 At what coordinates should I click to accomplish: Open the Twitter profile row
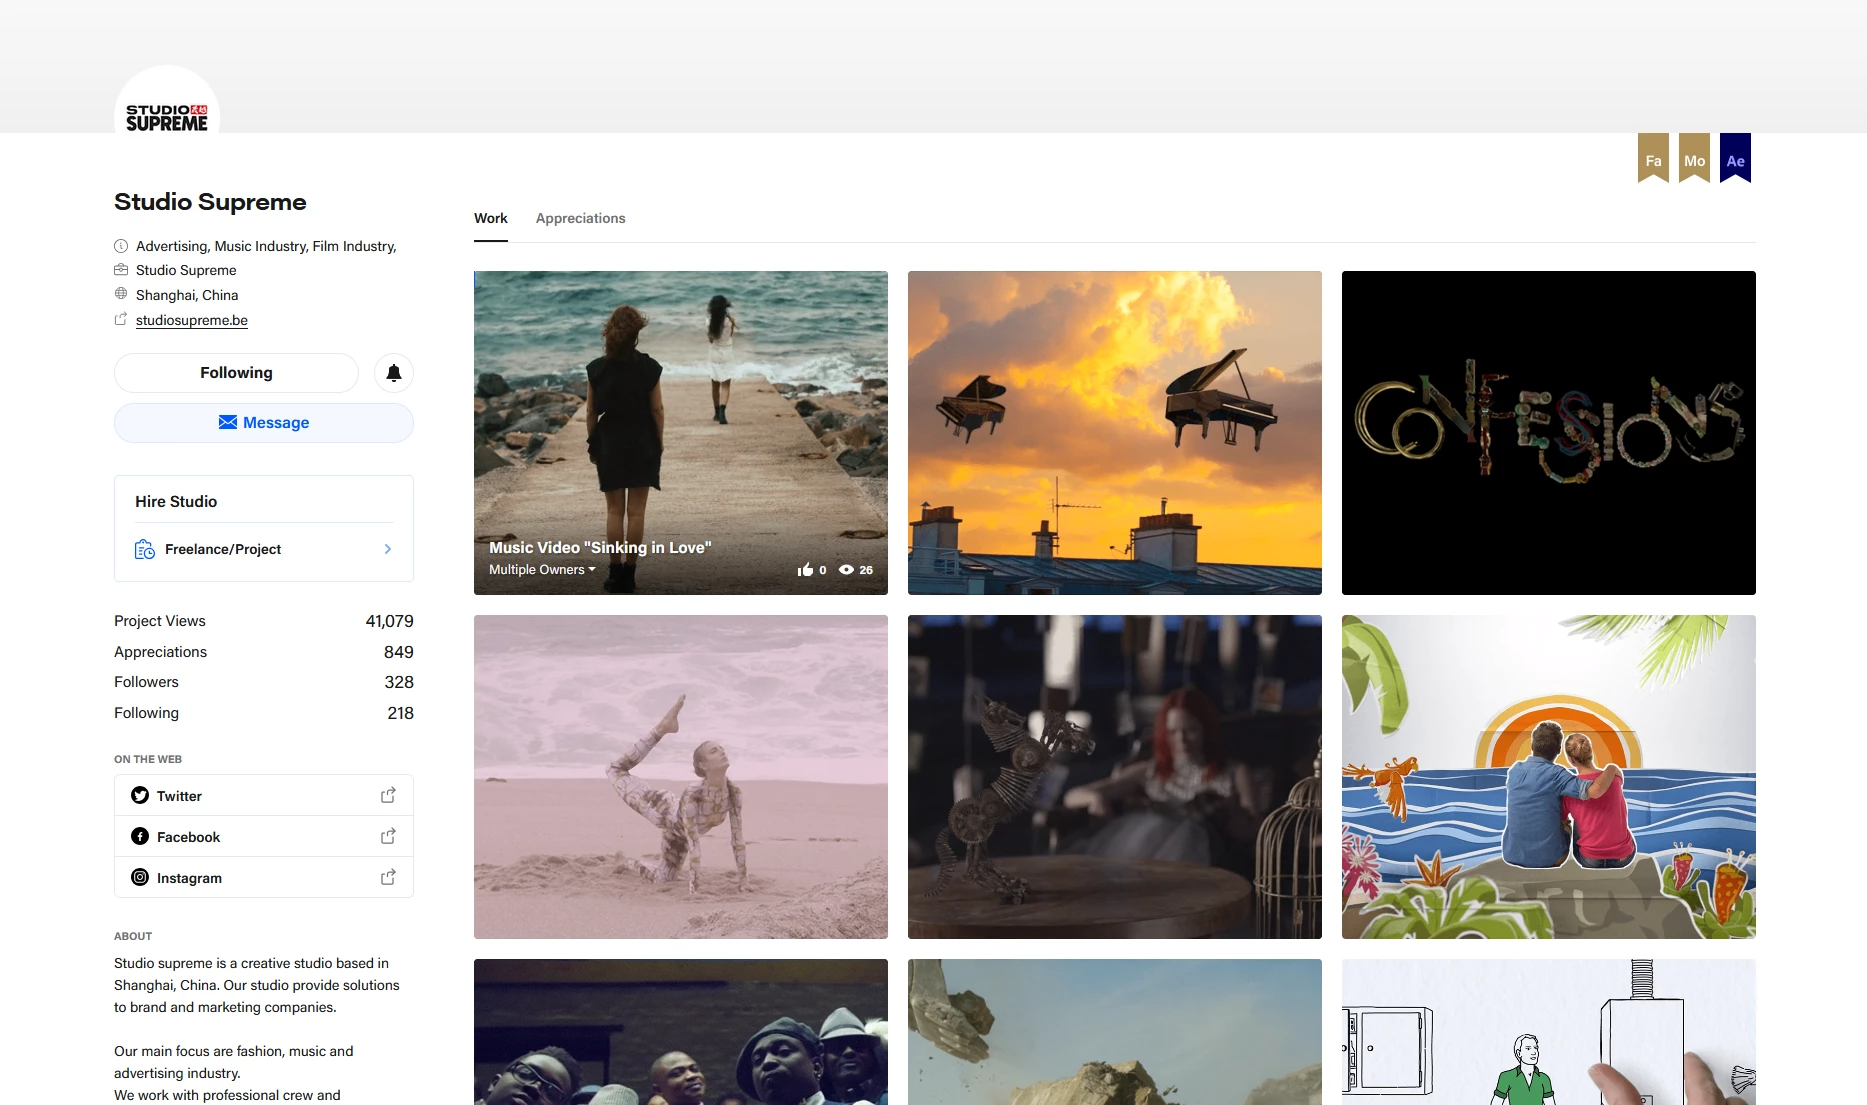point(264,795)
